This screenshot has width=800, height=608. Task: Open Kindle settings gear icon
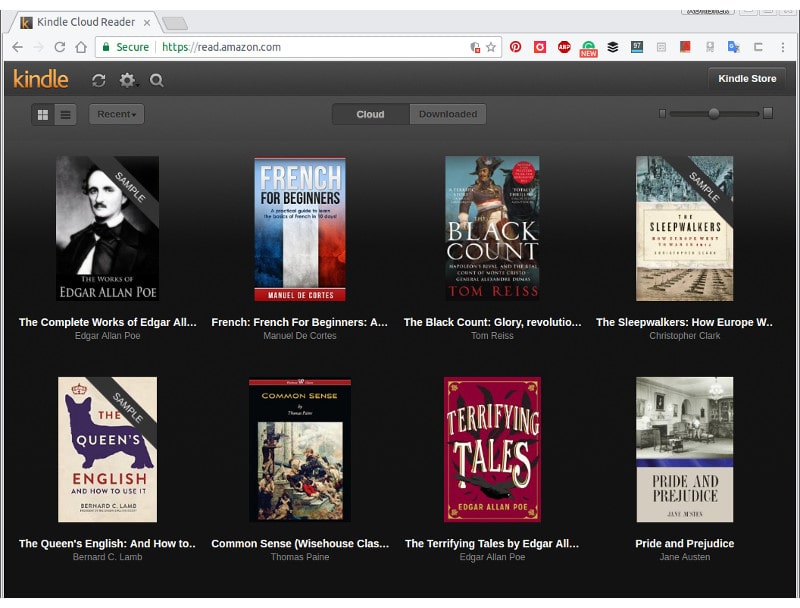pyautogui.click(x=127, y=80)
